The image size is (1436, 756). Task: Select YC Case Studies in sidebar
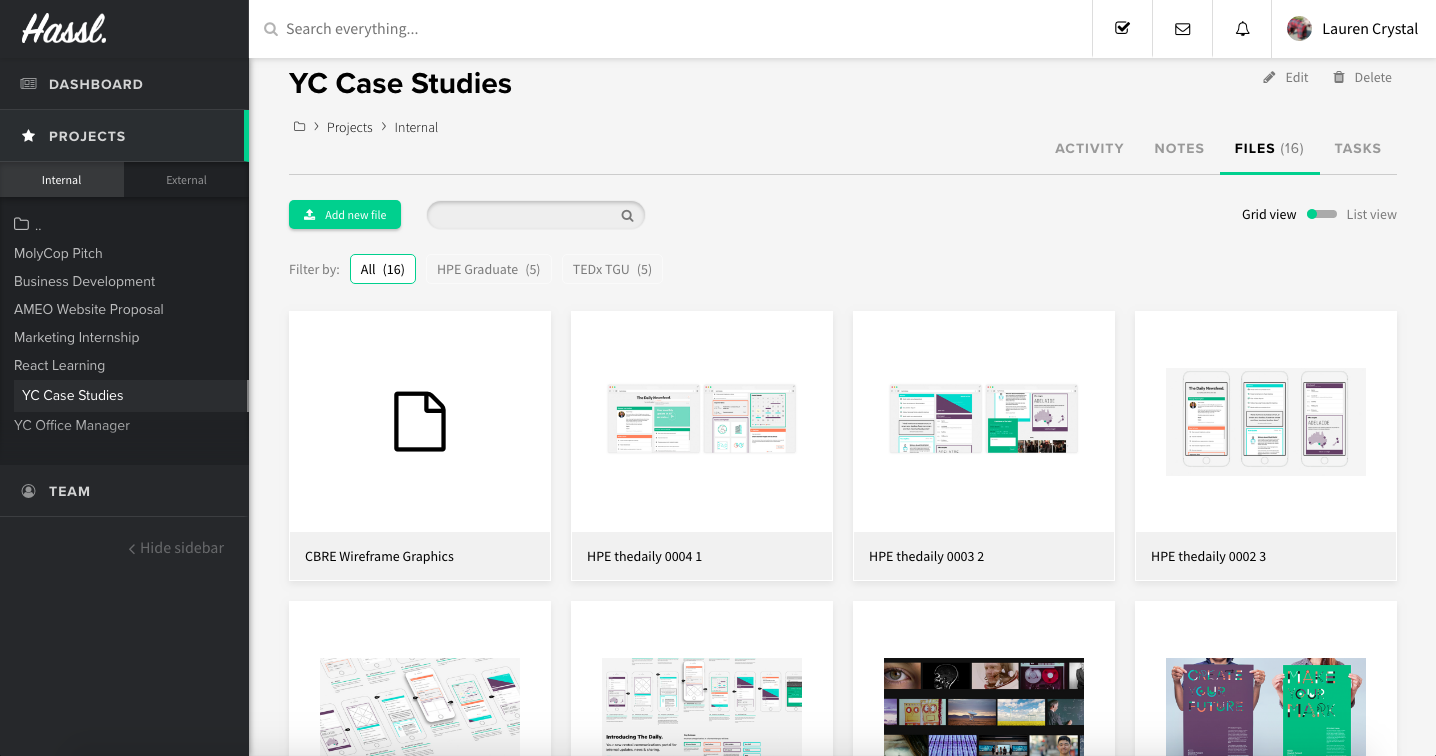(x=73, y=395)
